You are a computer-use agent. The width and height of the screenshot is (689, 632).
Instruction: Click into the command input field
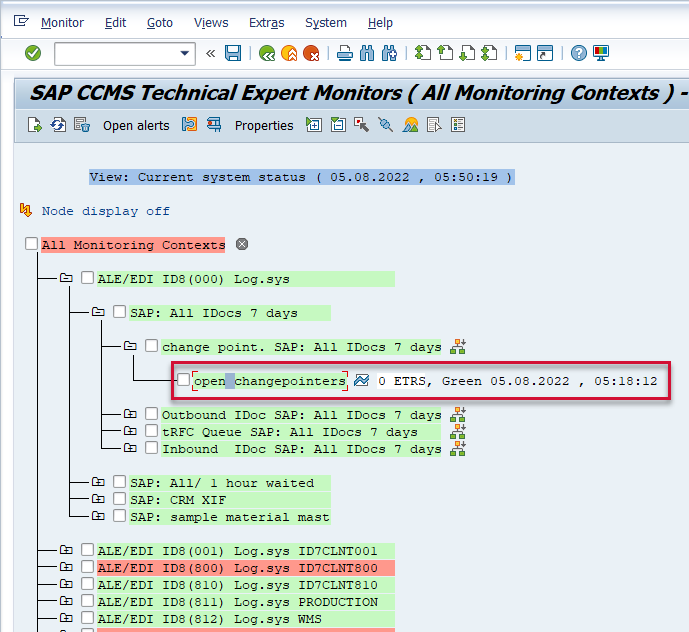point(115,53)
